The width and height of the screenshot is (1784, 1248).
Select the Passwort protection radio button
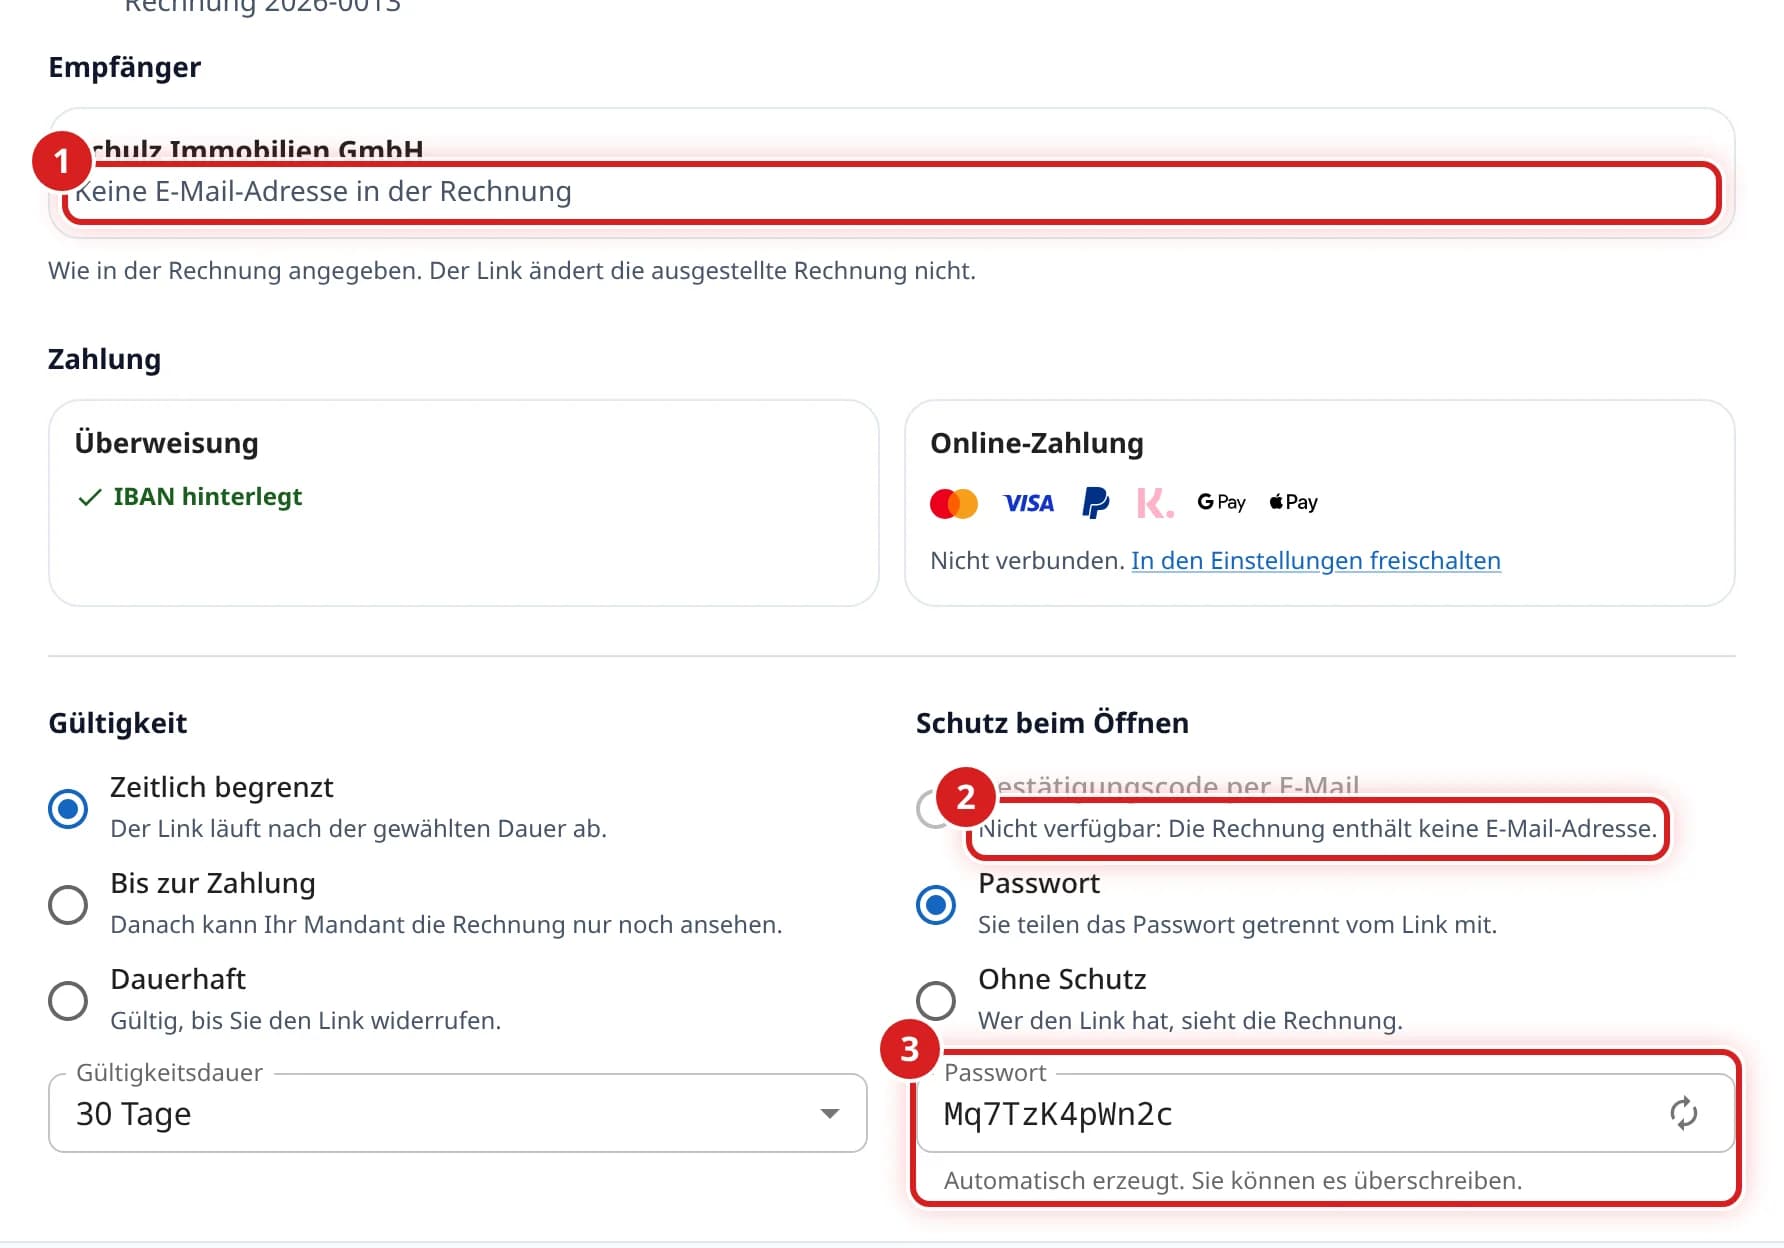[936, 904]
